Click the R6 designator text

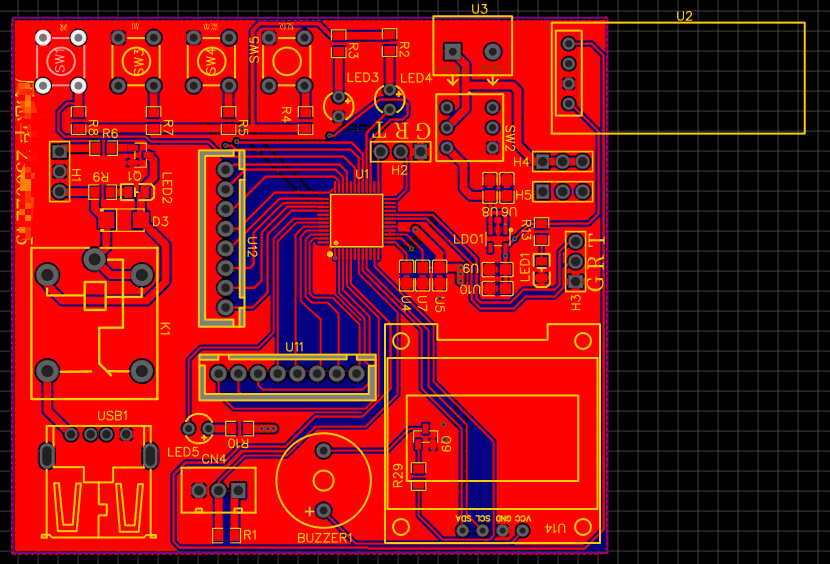110,133
